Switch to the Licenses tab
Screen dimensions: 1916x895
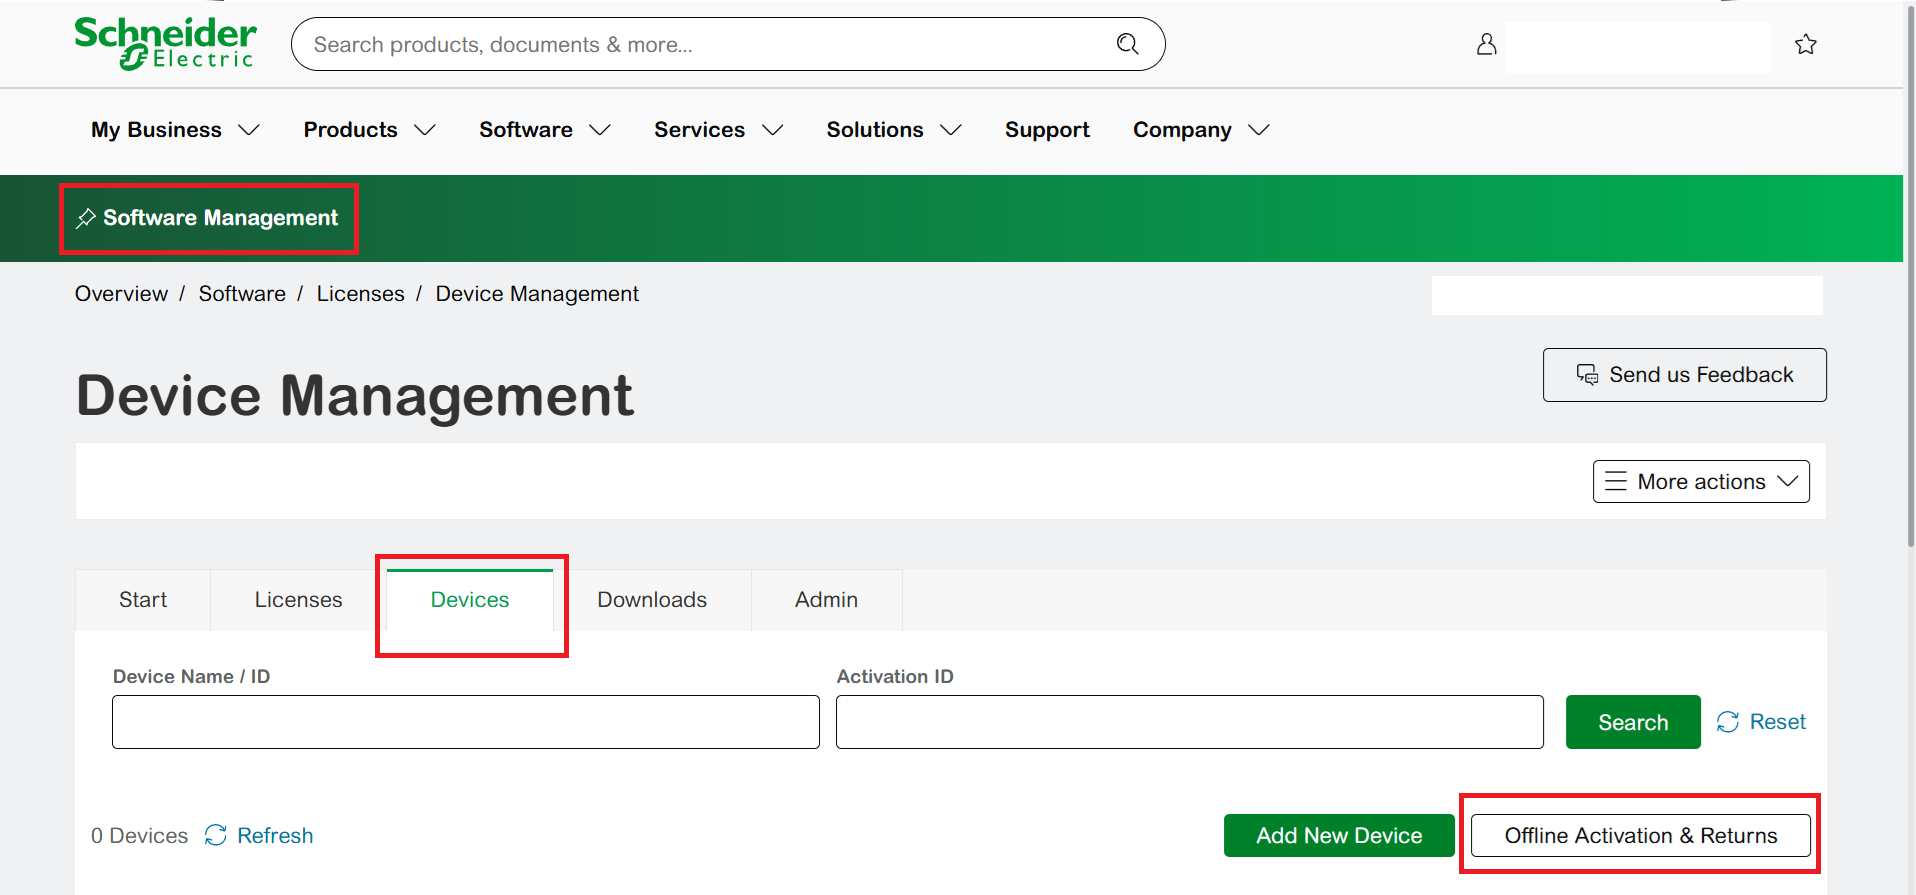pos(298,600)
